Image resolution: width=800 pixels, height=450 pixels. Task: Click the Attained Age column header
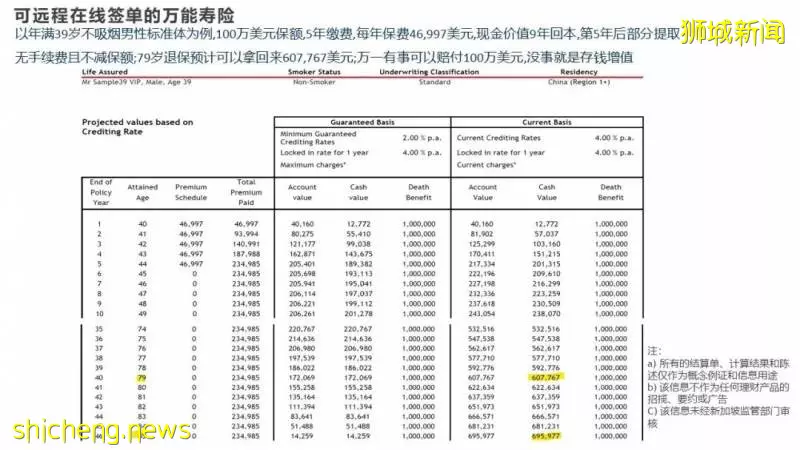click(x=142, y=192)
